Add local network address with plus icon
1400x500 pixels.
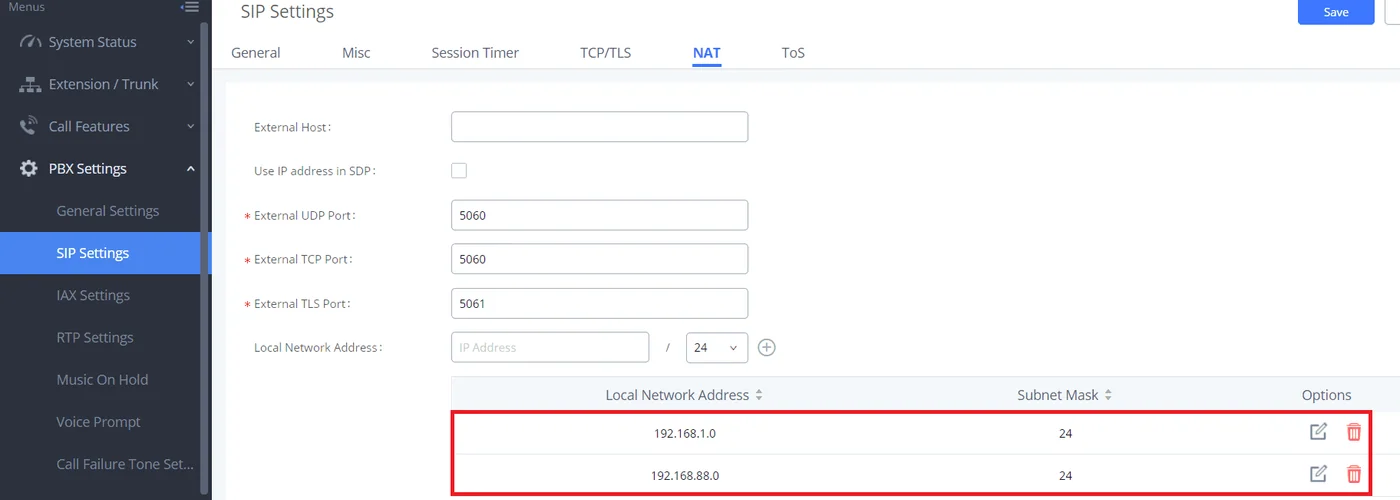click(767, 347)
